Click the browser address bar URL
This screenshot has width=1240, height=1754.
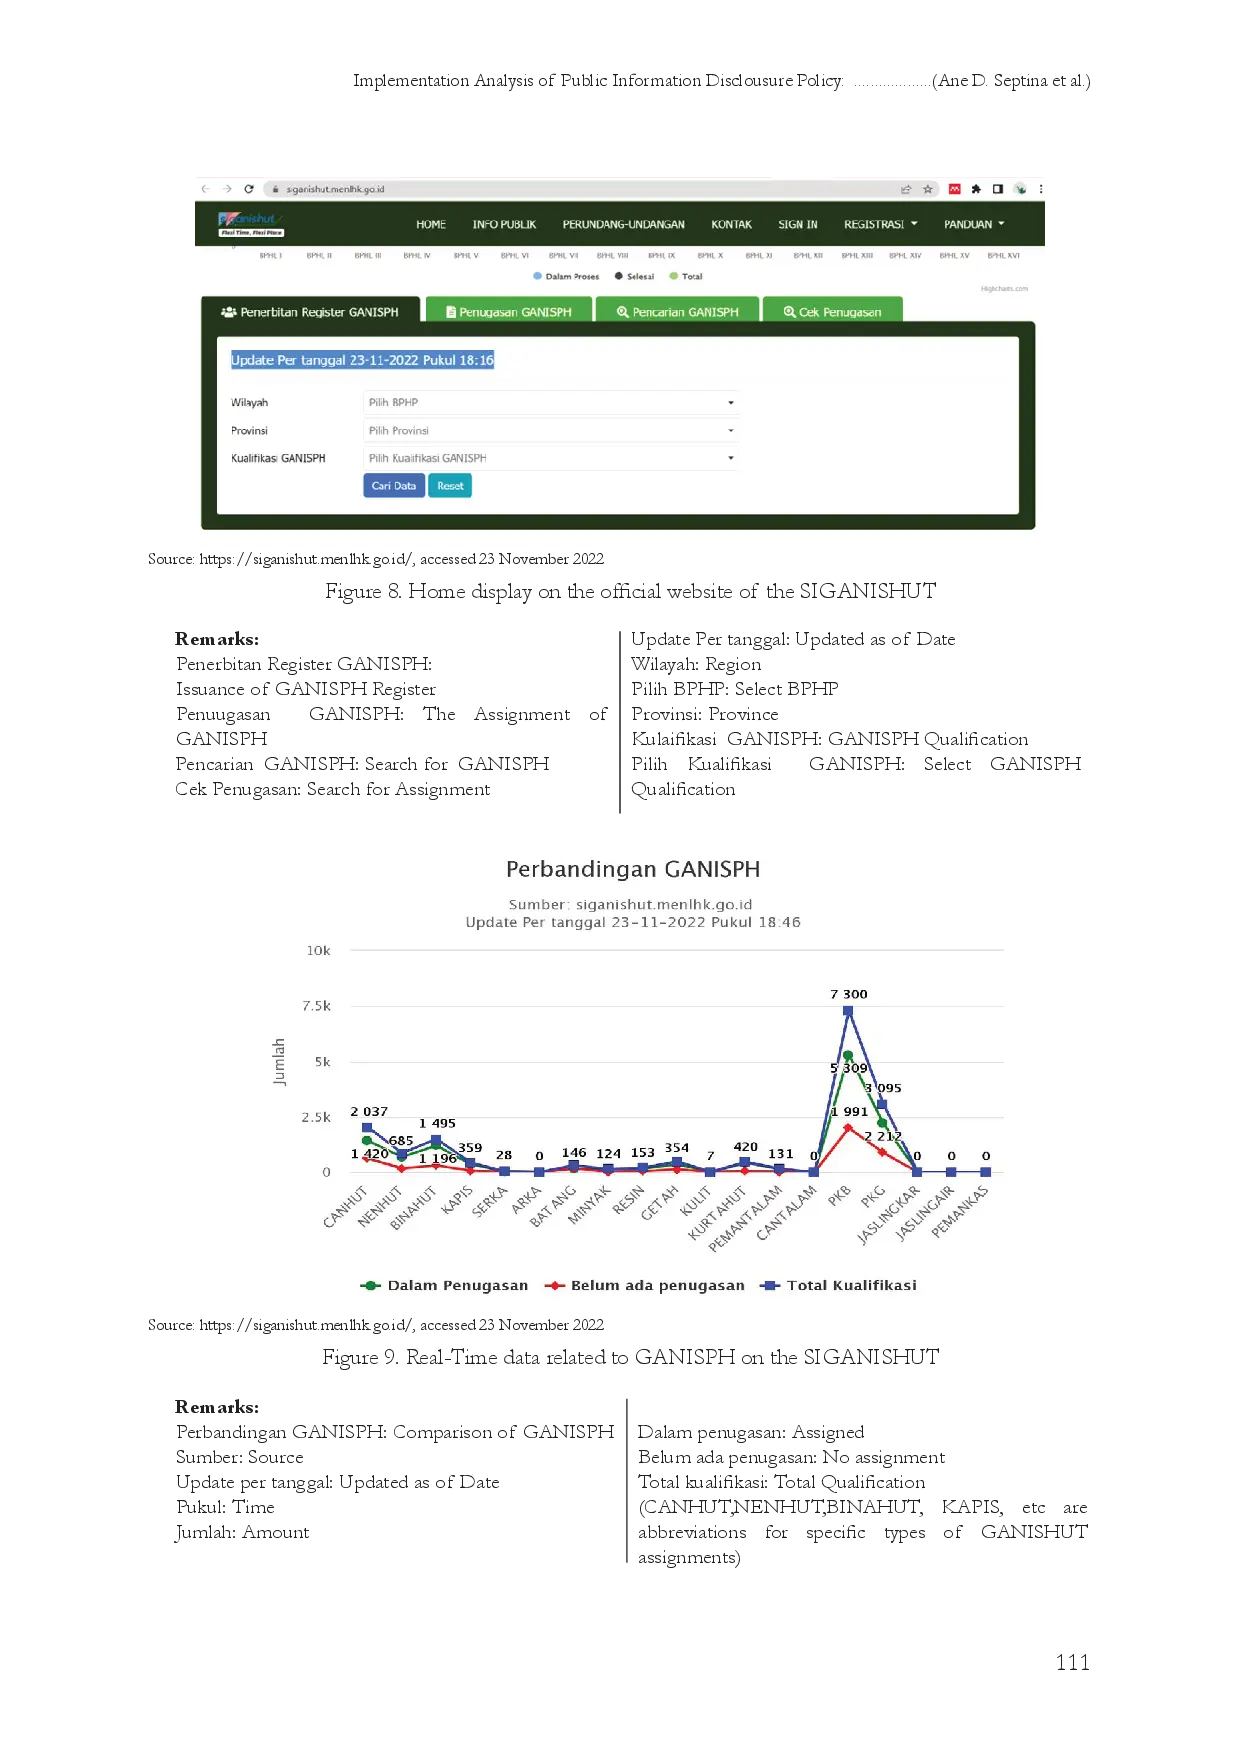point(335,189)
